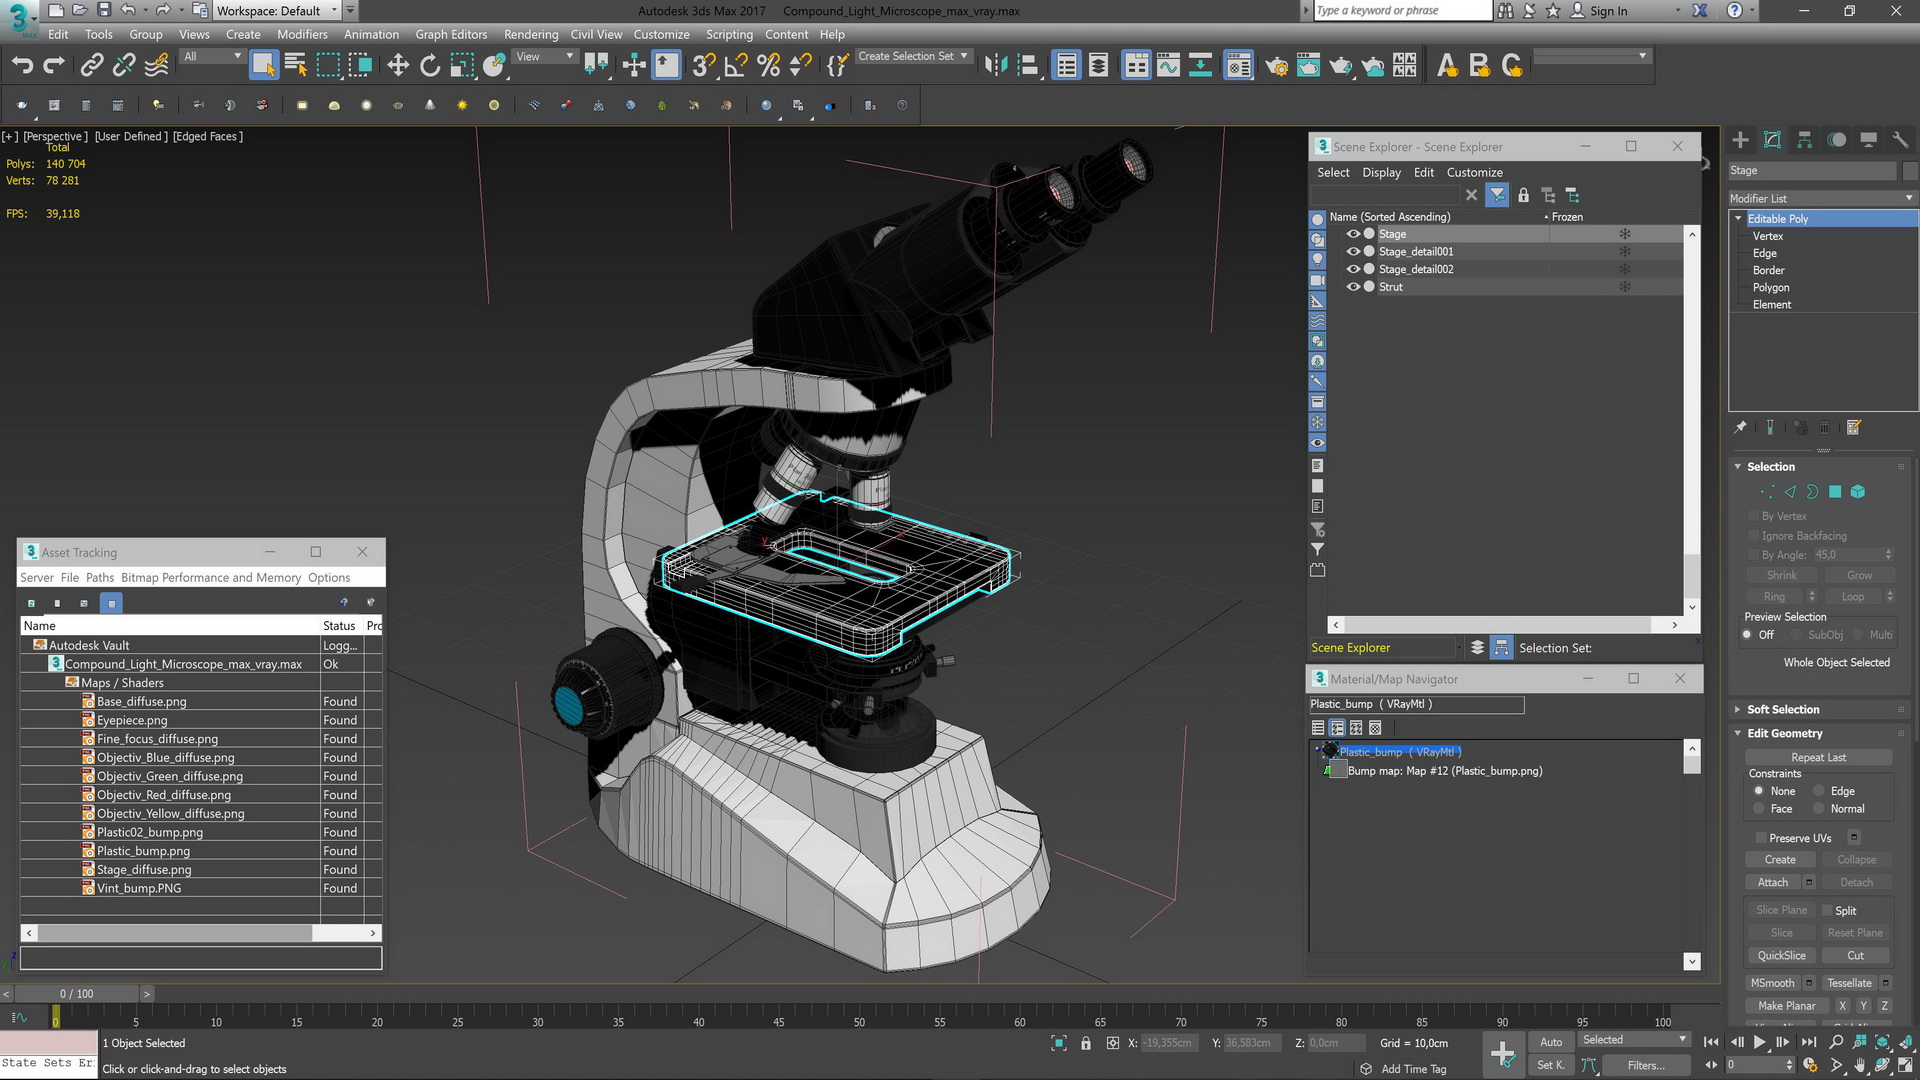Enable the Preserve UVs checkbox

1761,838
